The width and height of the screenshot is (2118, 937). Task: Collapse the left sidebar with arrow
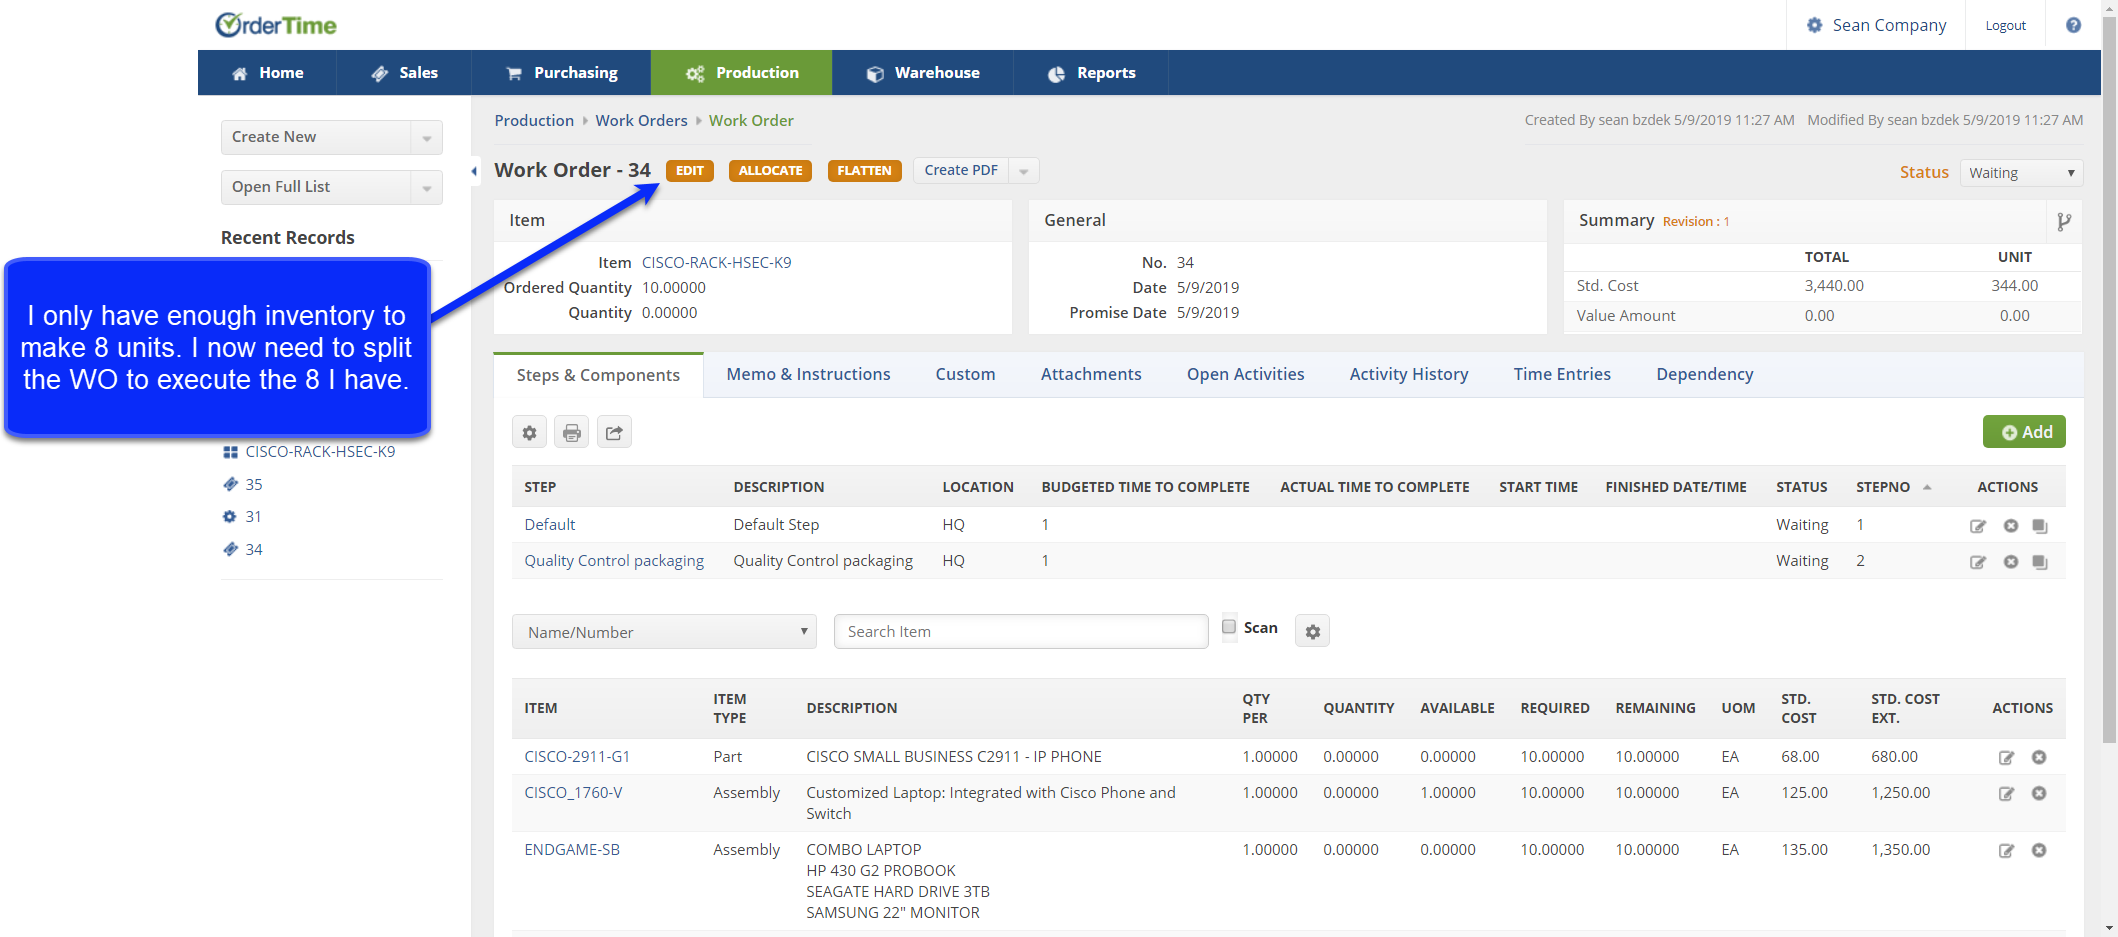(474, 171)
